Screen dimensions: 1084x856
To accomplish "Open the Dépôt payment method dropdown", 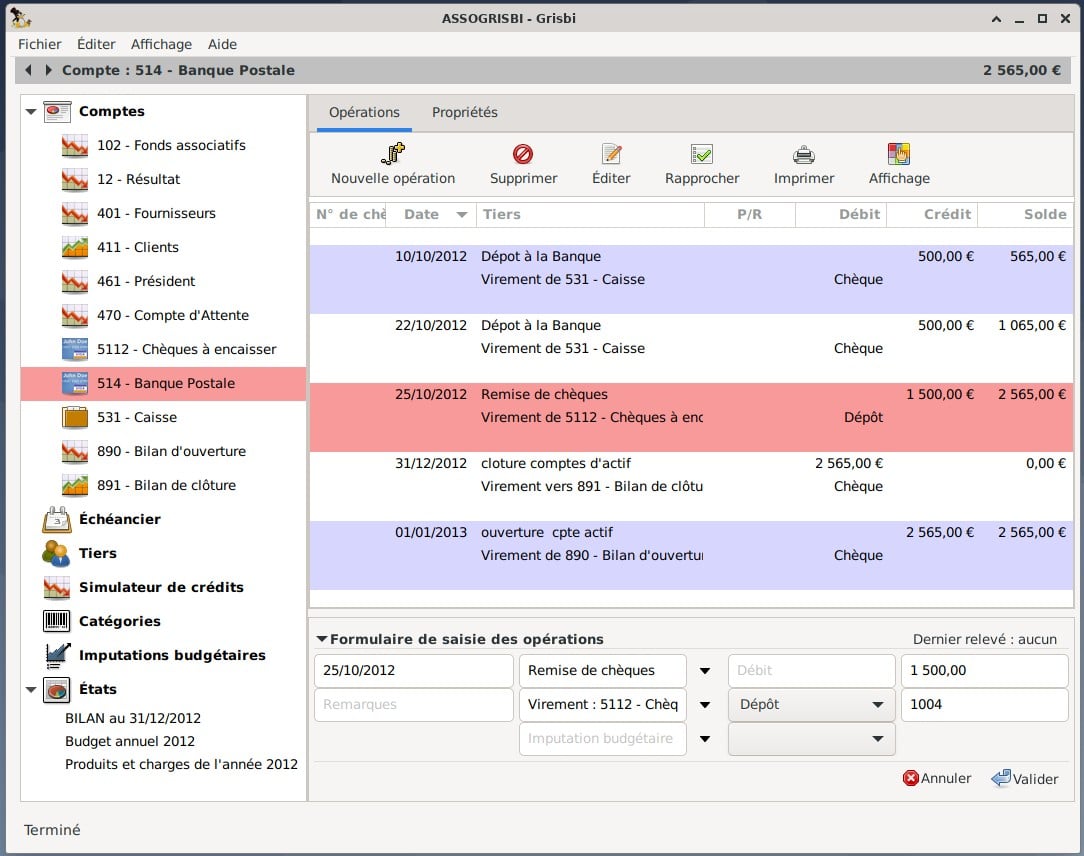I will 811,705.
